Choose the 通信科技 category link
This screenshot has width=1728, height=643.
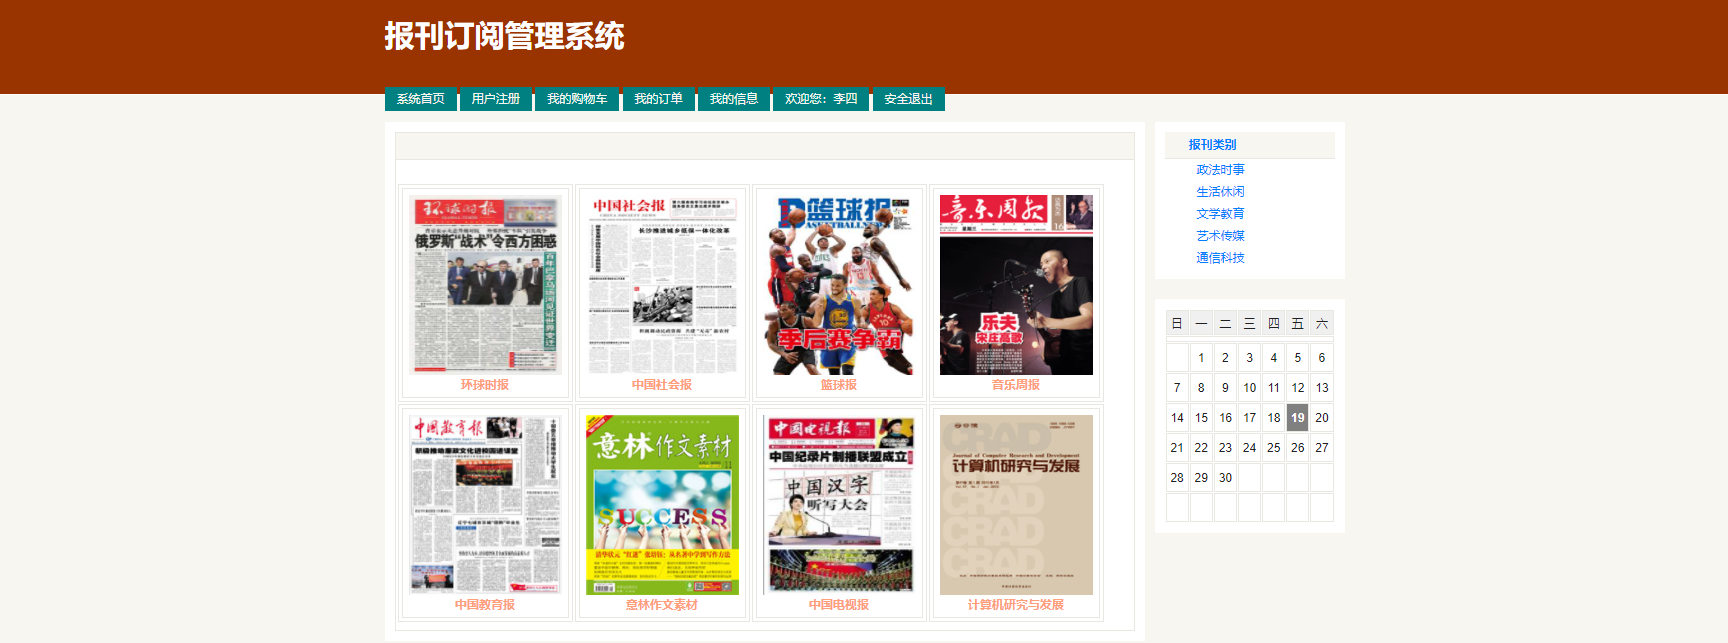pyautogui.click(x=1220, y=258)
